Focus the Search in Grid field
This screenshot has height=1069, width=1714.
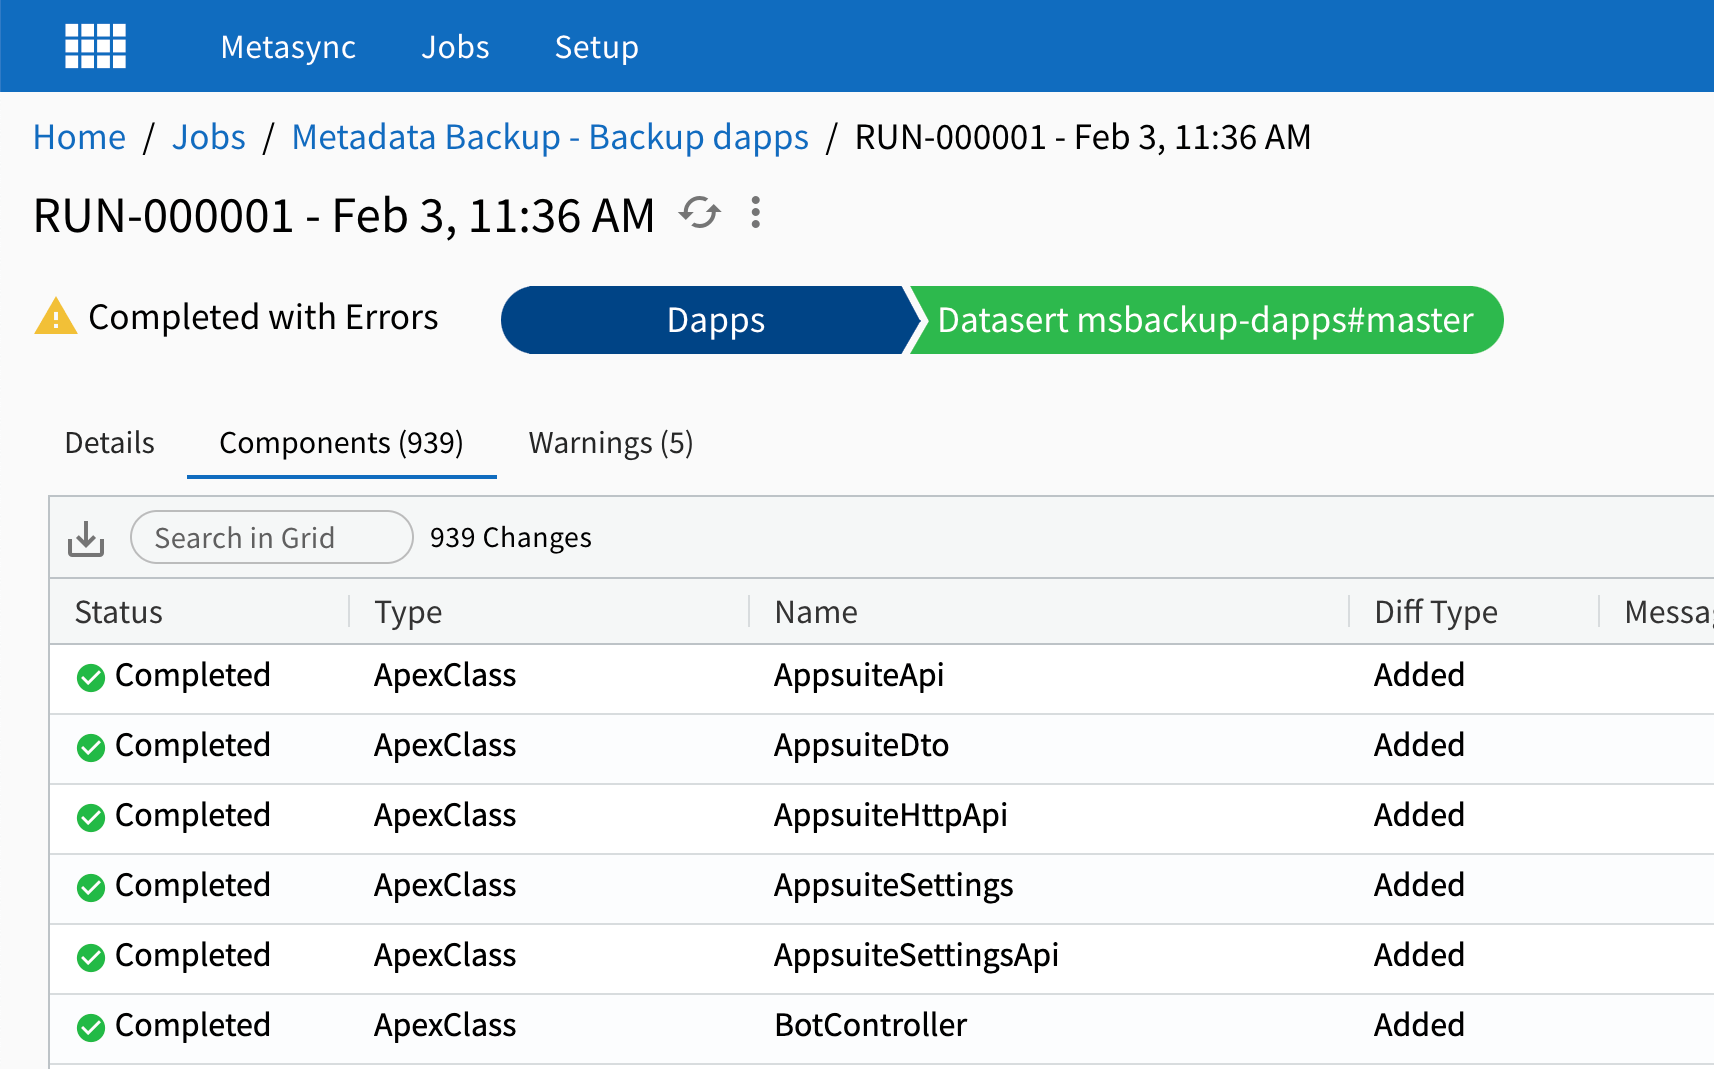(x=272, y=538)
